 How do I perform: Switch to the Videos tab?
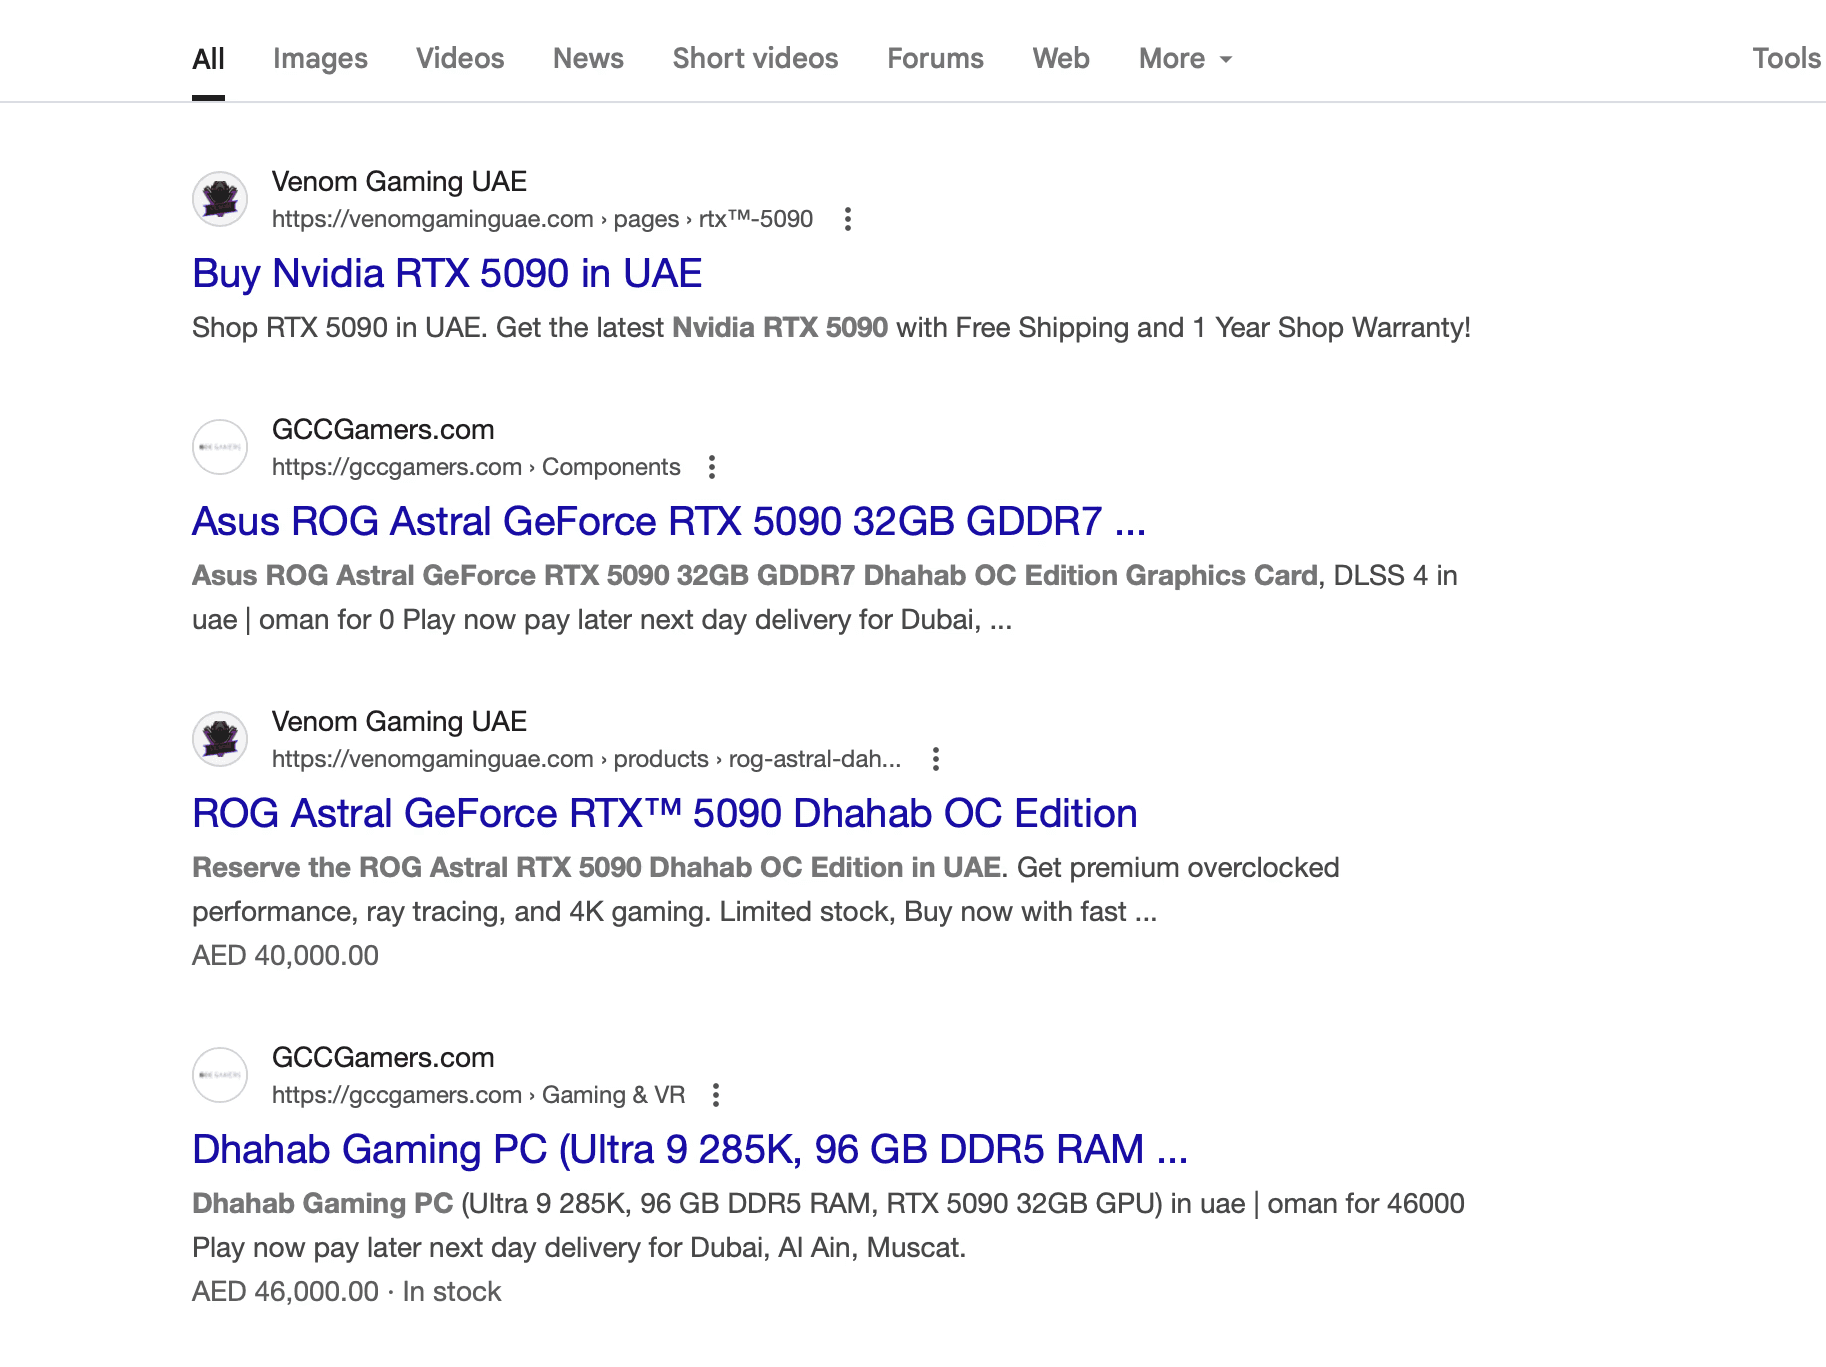[460, 58]
